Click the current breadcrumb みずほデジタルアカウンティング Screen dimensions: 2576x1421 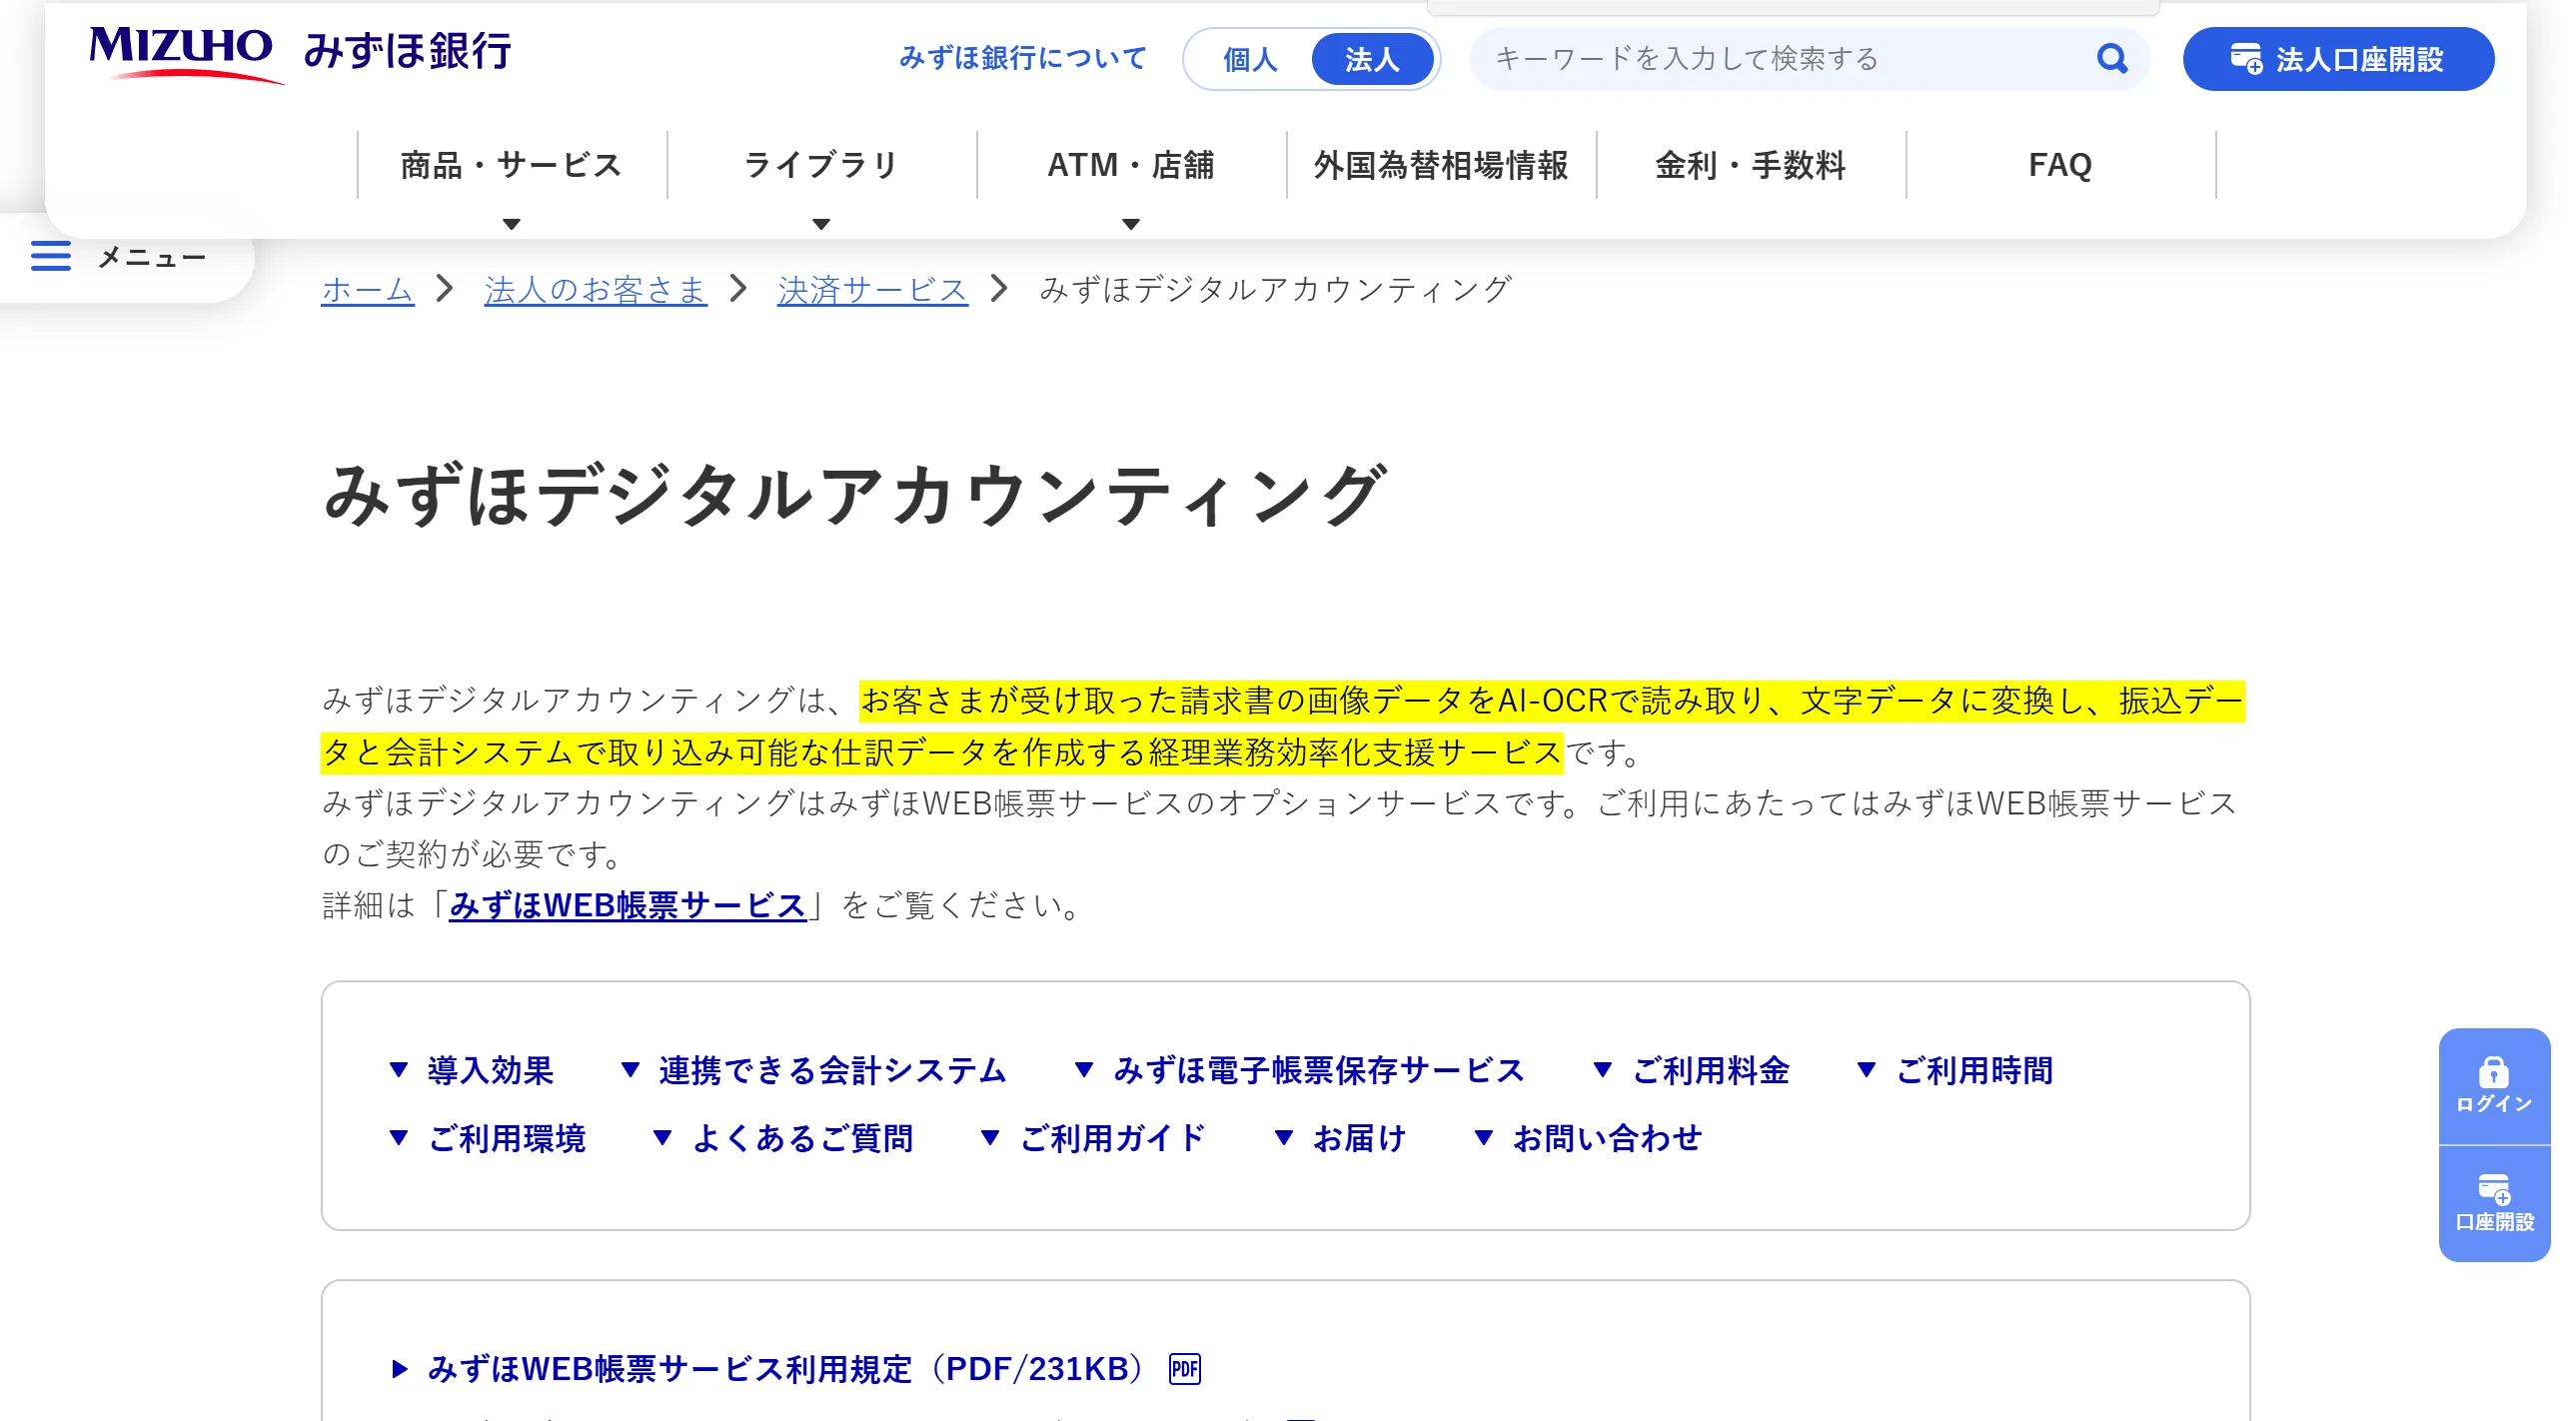click(1275, 290)
